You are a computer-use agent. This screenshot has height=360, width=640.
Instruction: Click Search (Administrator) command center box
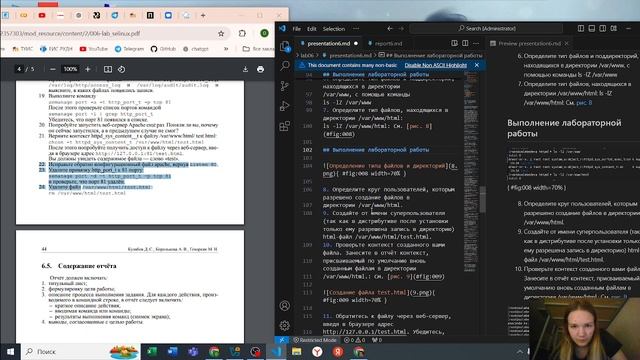pyautogui.click(x=486, y=29)
